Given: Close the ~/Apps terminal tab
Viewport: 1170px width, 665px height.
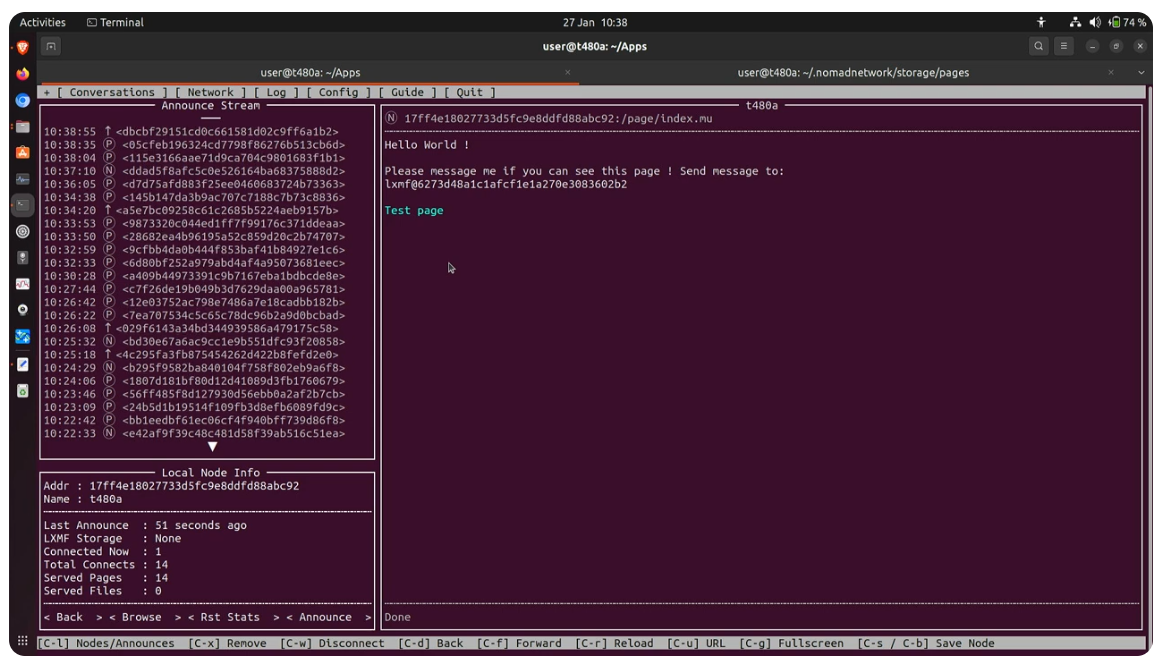Looking at the screenshot, I should (568, 72).
